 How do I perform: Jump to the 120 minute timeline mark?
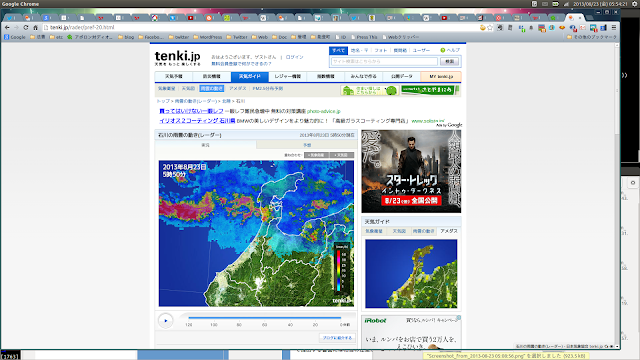tap(189, 325)
